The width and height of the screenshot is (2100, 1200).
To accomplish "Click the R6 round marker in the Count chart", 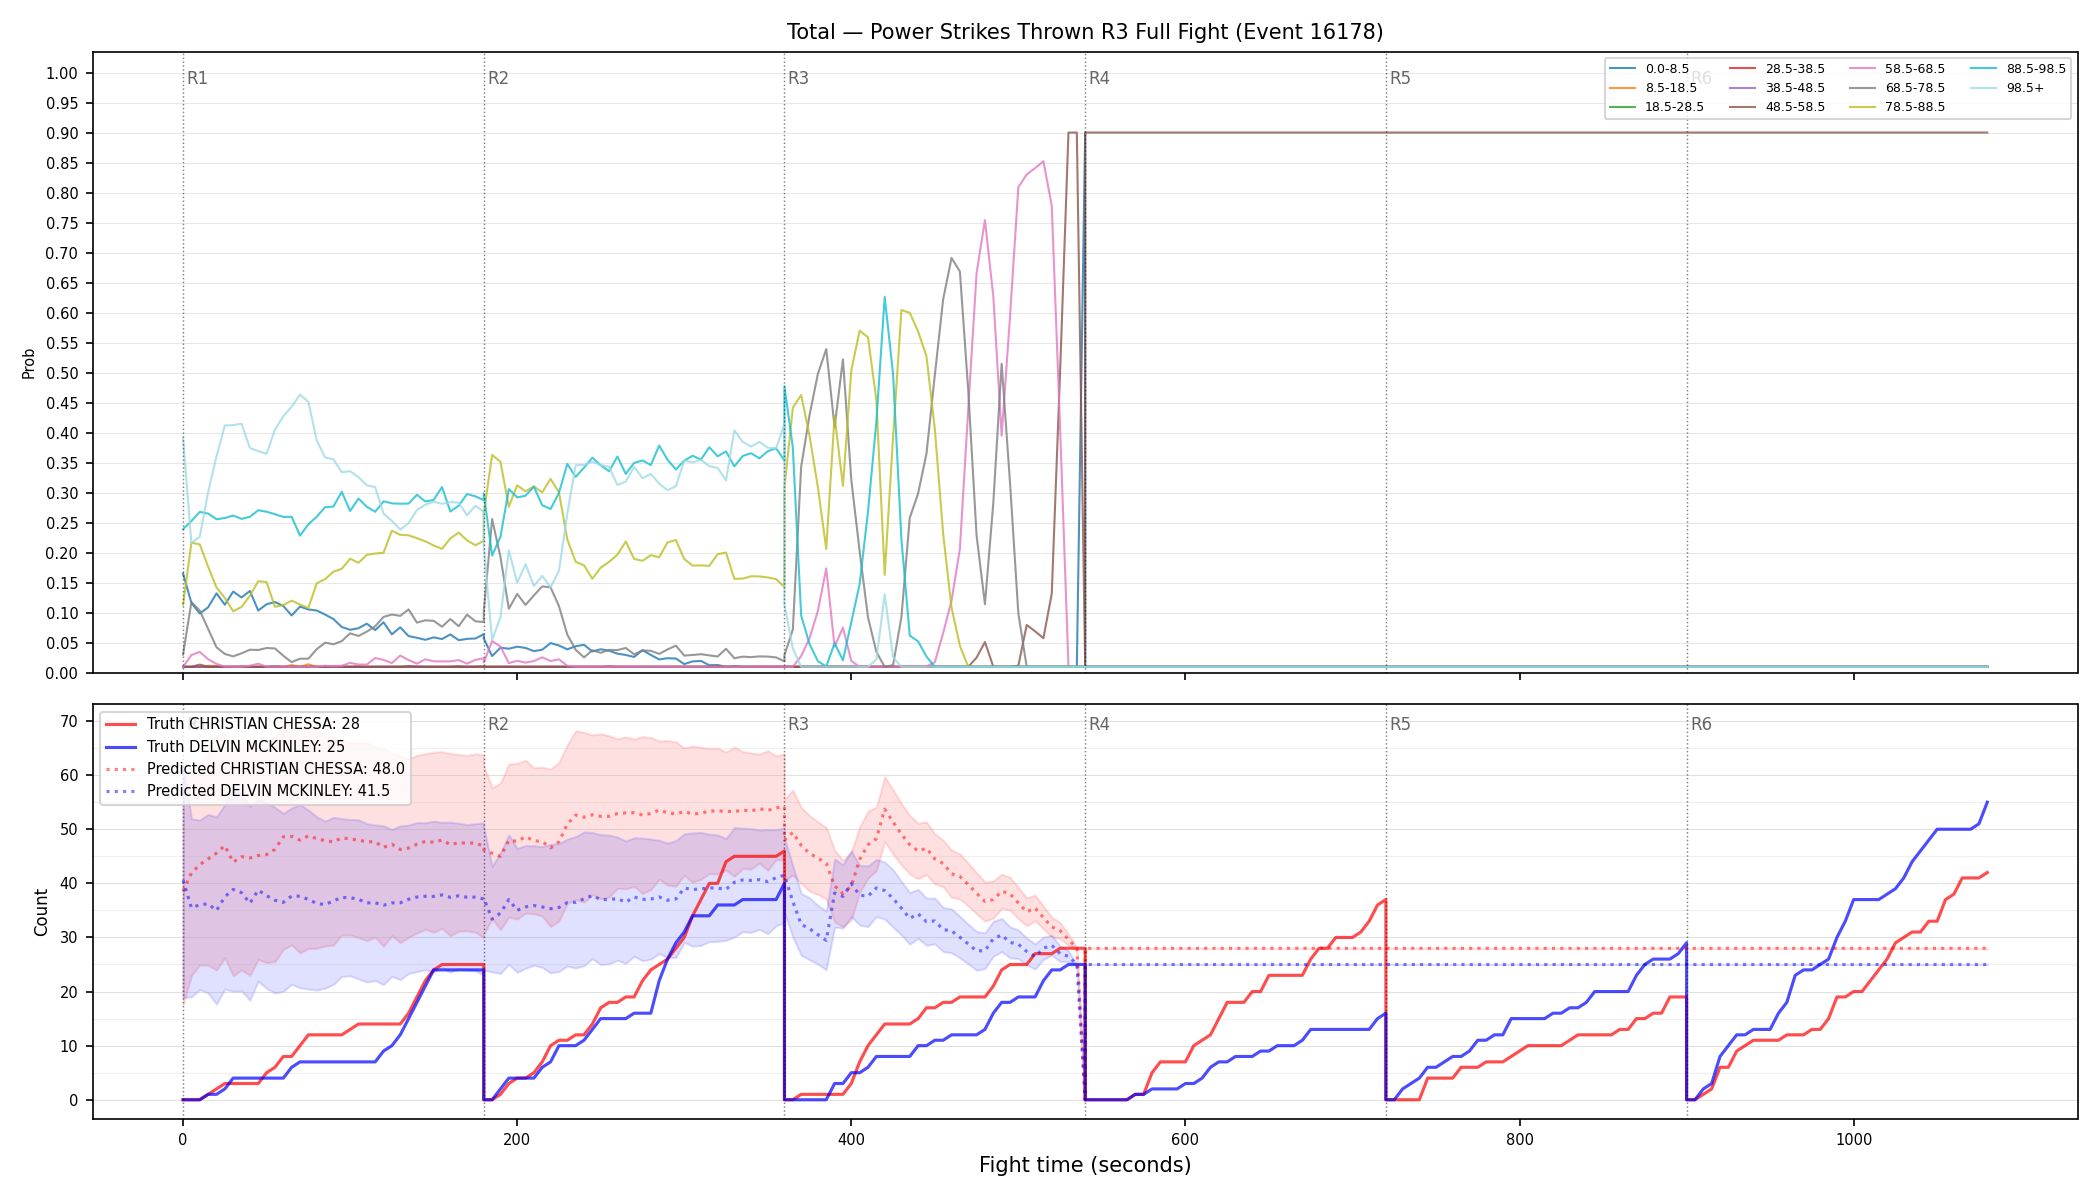I will (x=1701, y=724).
